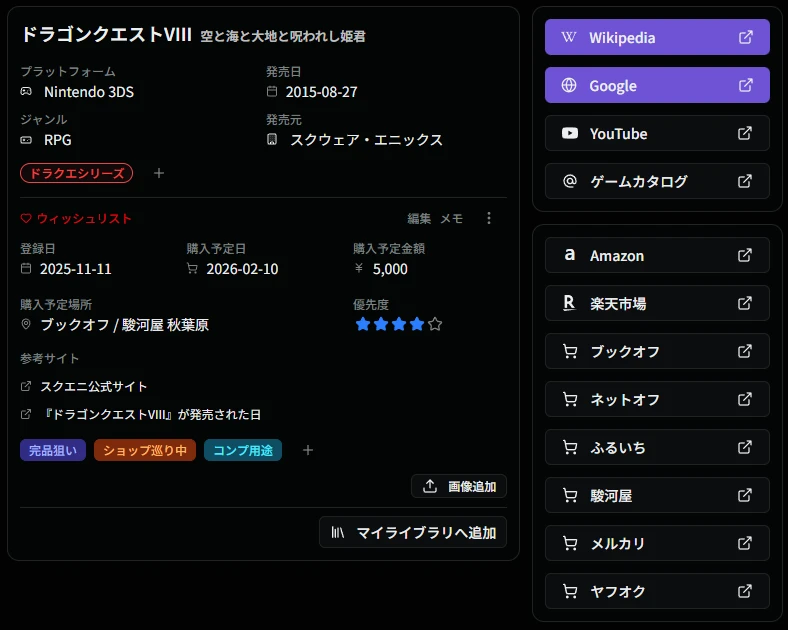Open the ヤフオク shop link
Image resolution: width=788 pixels, height=630 pixels.
click(x=657, y=591)
